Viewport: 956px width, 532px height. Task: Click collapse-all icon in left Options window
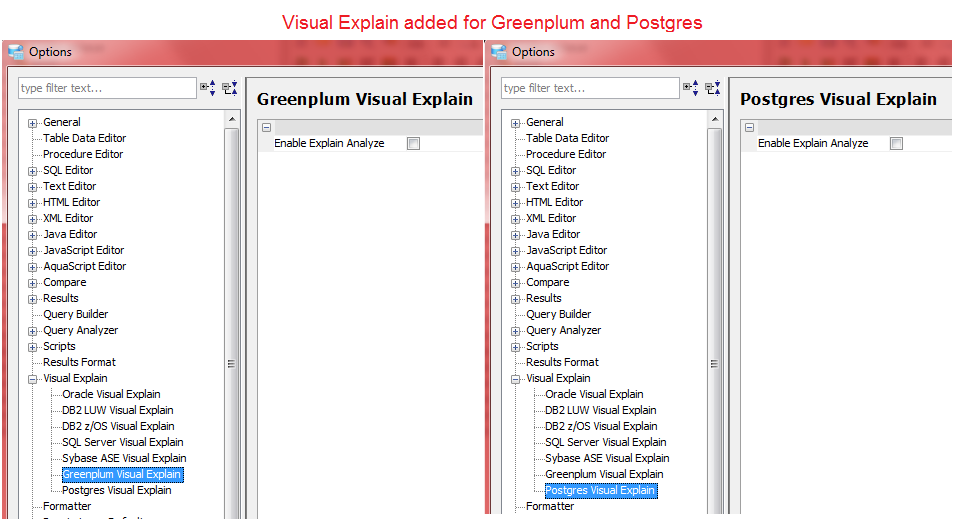click(230, 88)
